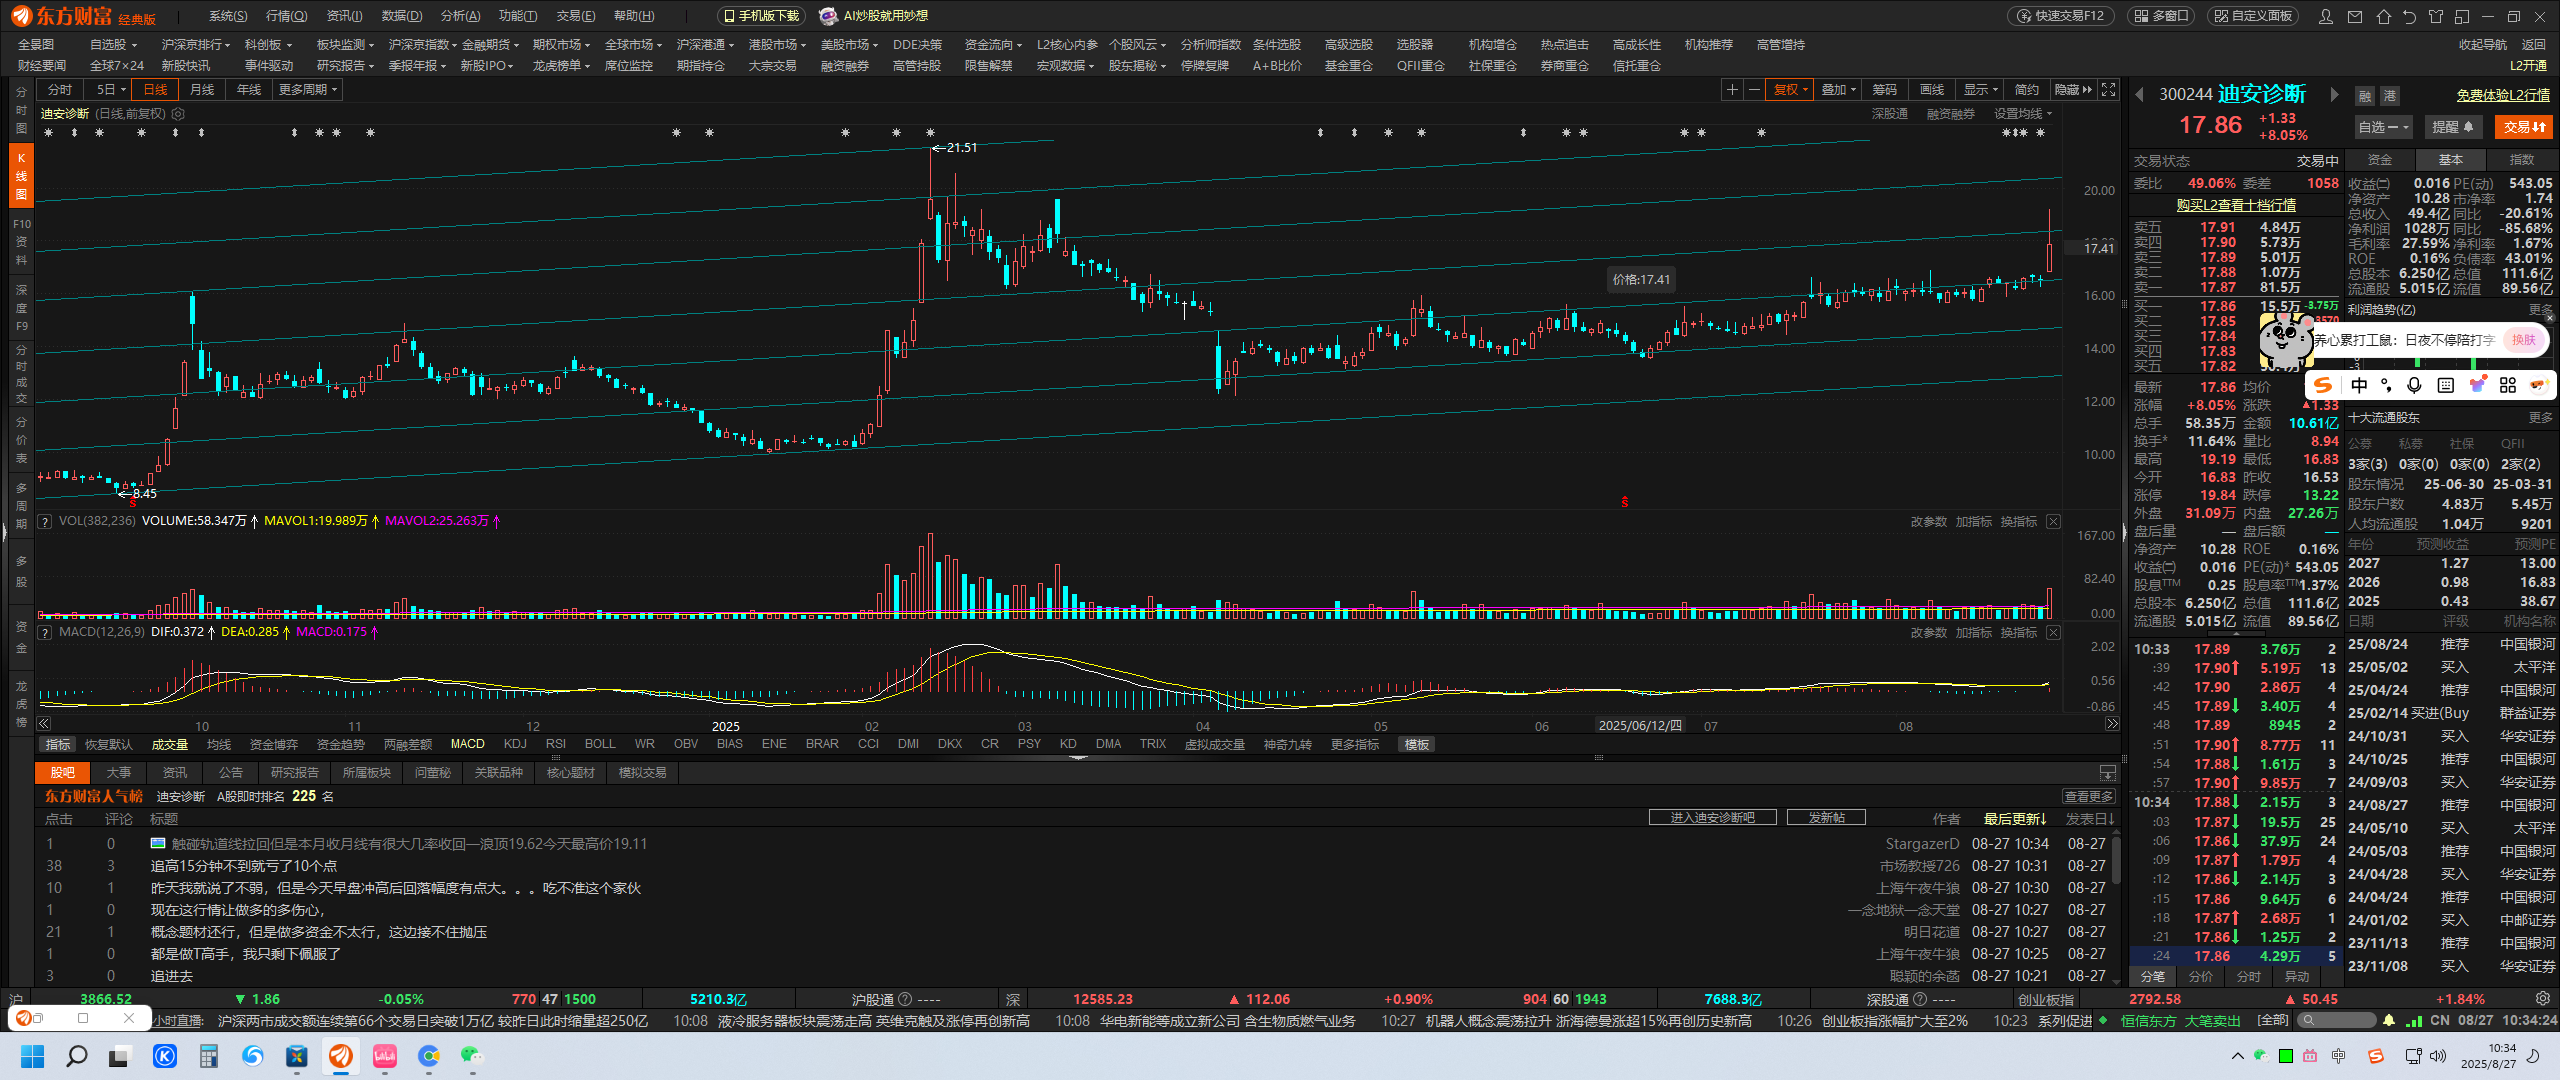Expand the 5日 period dropdown
This screenshot has height=1080, width=2560.
tap(111, 90)
